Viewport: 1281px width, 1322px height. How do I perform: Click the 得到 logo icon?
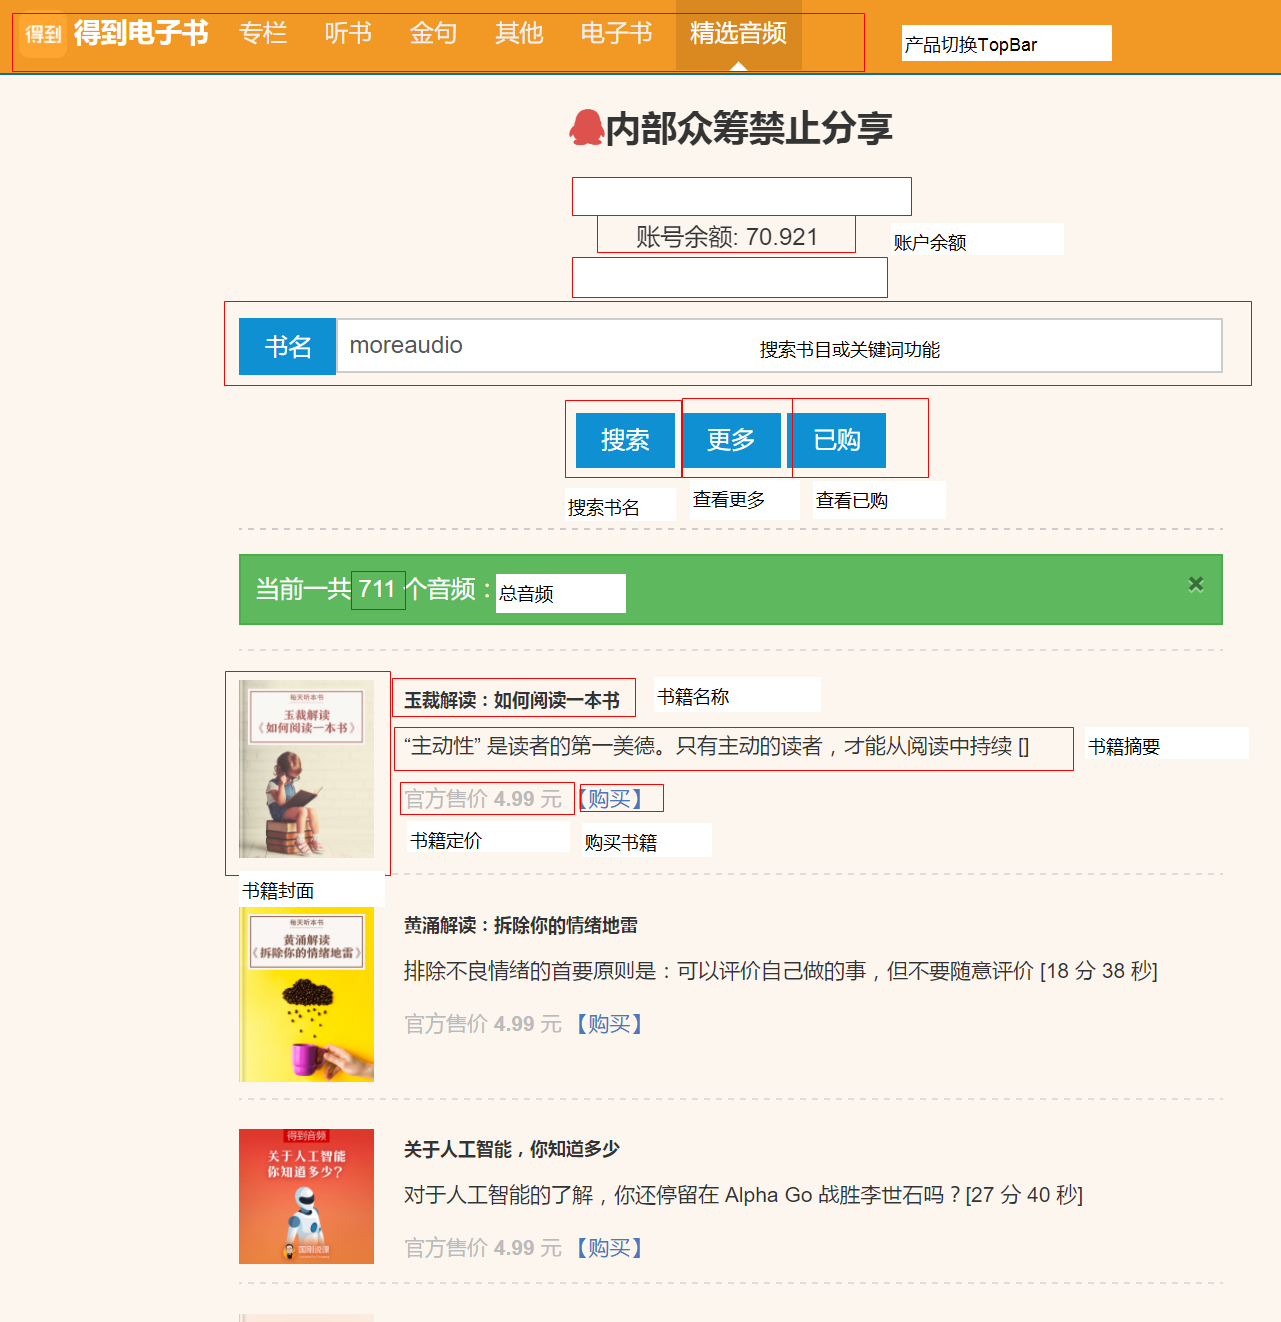point(43,35)
